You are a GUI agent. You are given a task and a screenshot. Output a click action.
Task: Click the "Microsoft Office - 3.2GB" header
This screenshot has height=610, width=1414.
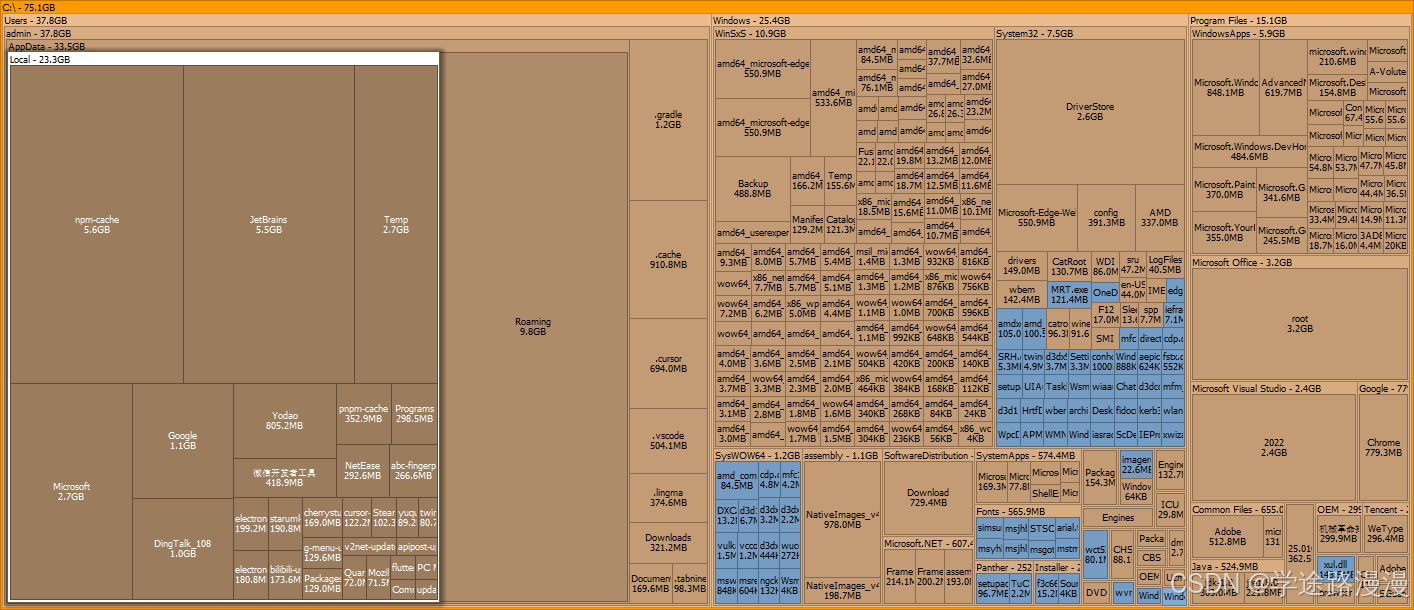1242,262
